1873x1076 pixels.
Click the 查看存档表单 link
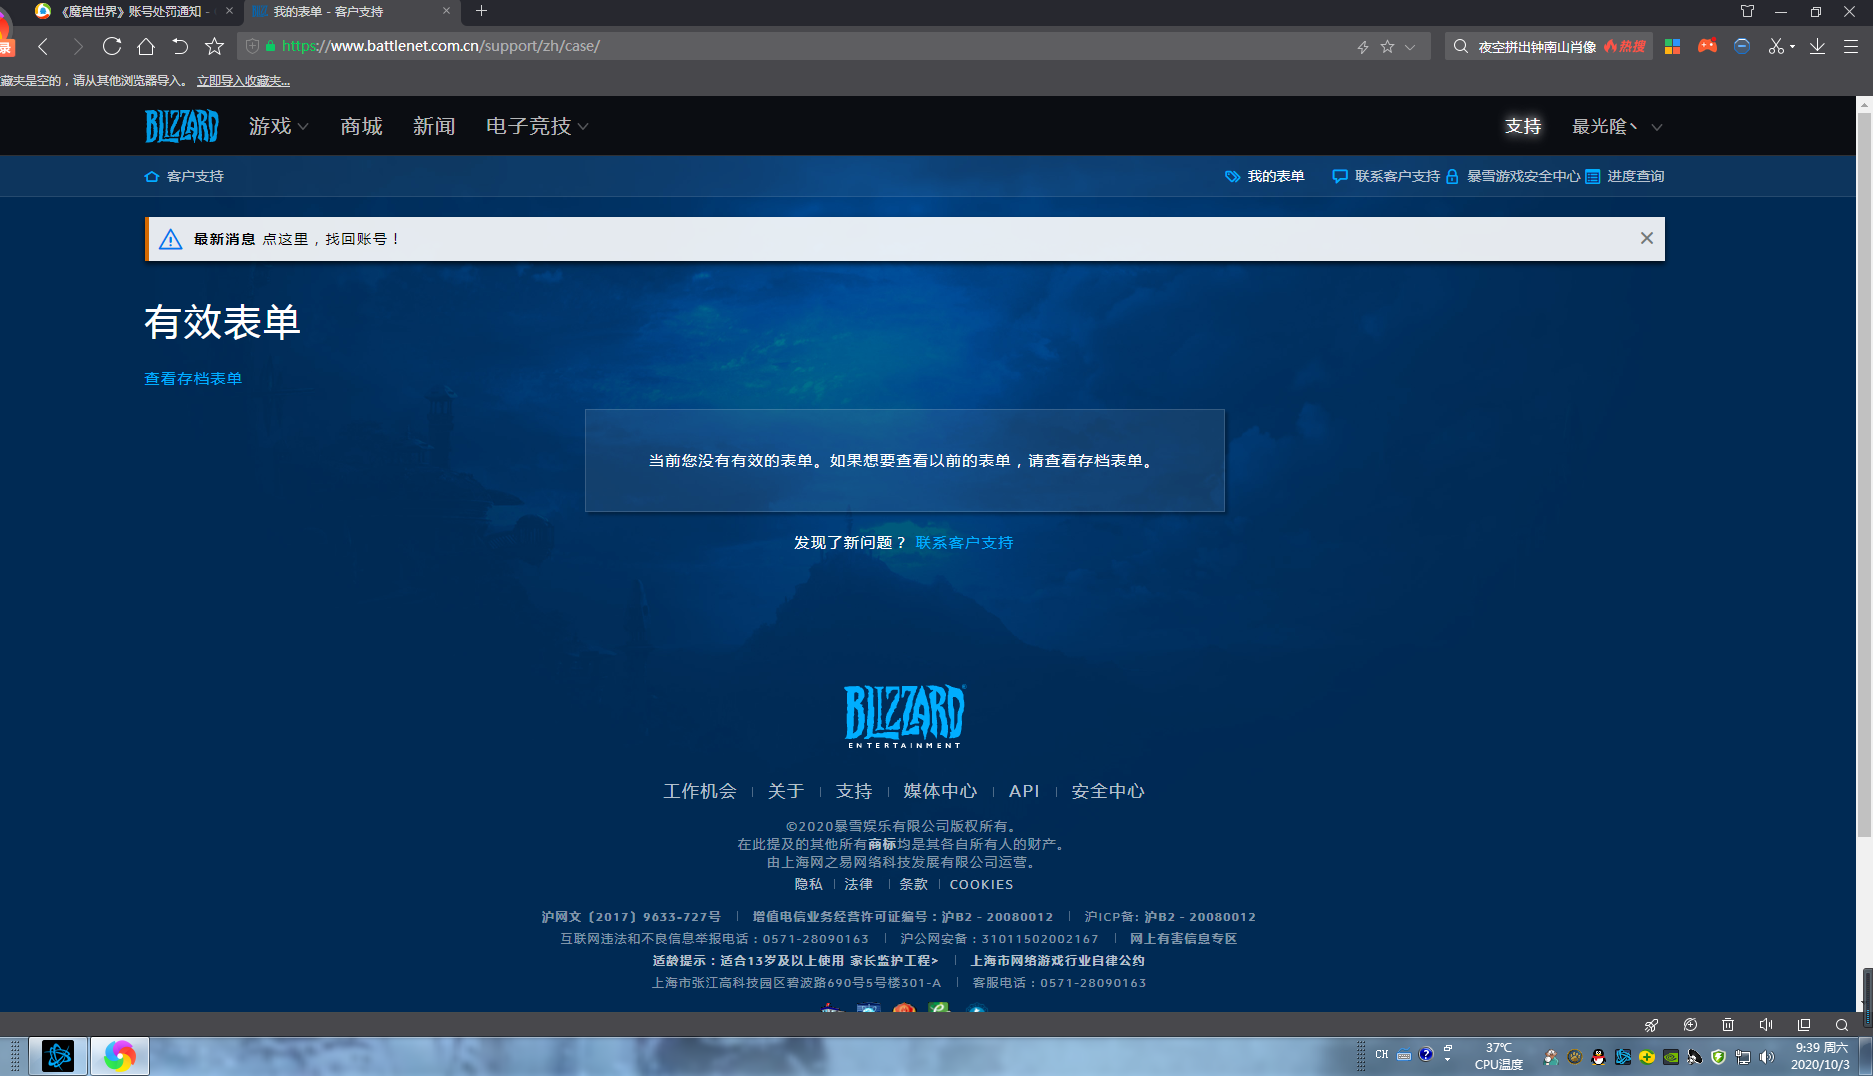tap(193, 379)
